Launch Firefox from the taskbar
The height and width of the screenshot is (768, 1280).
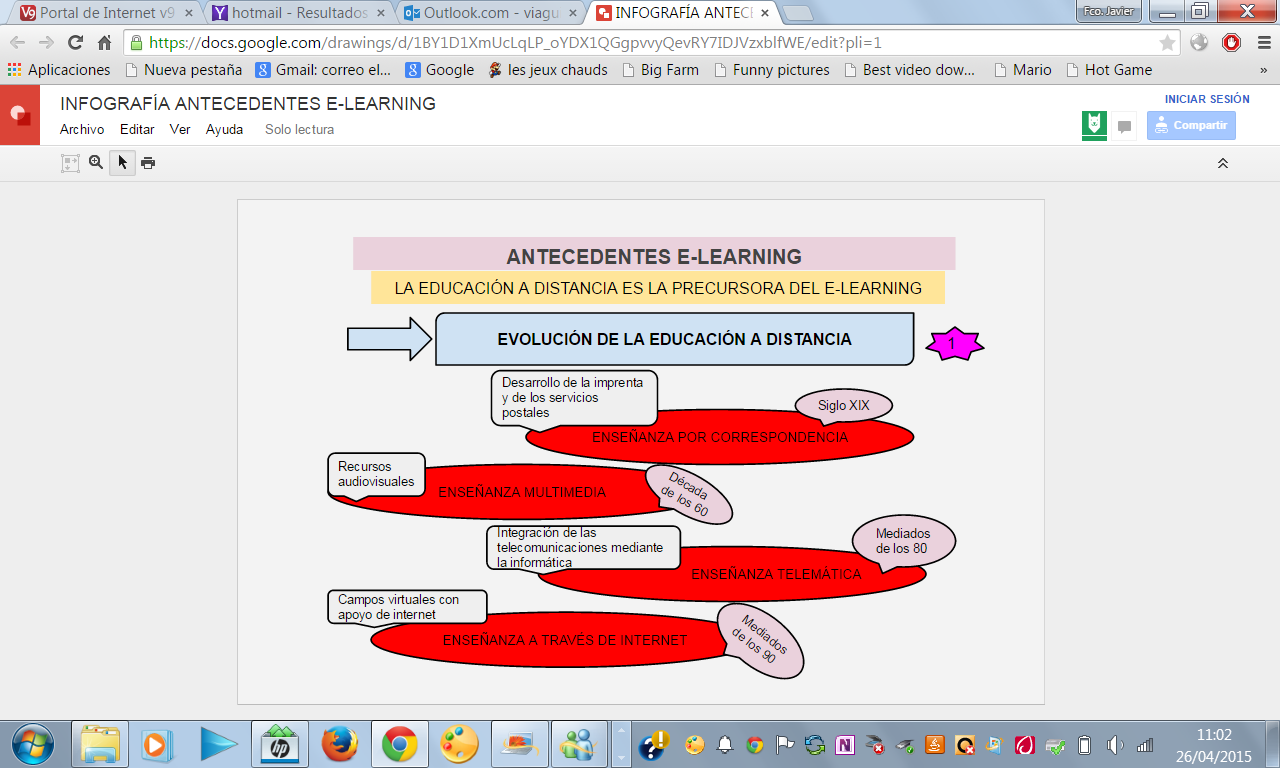pos(339,744)
